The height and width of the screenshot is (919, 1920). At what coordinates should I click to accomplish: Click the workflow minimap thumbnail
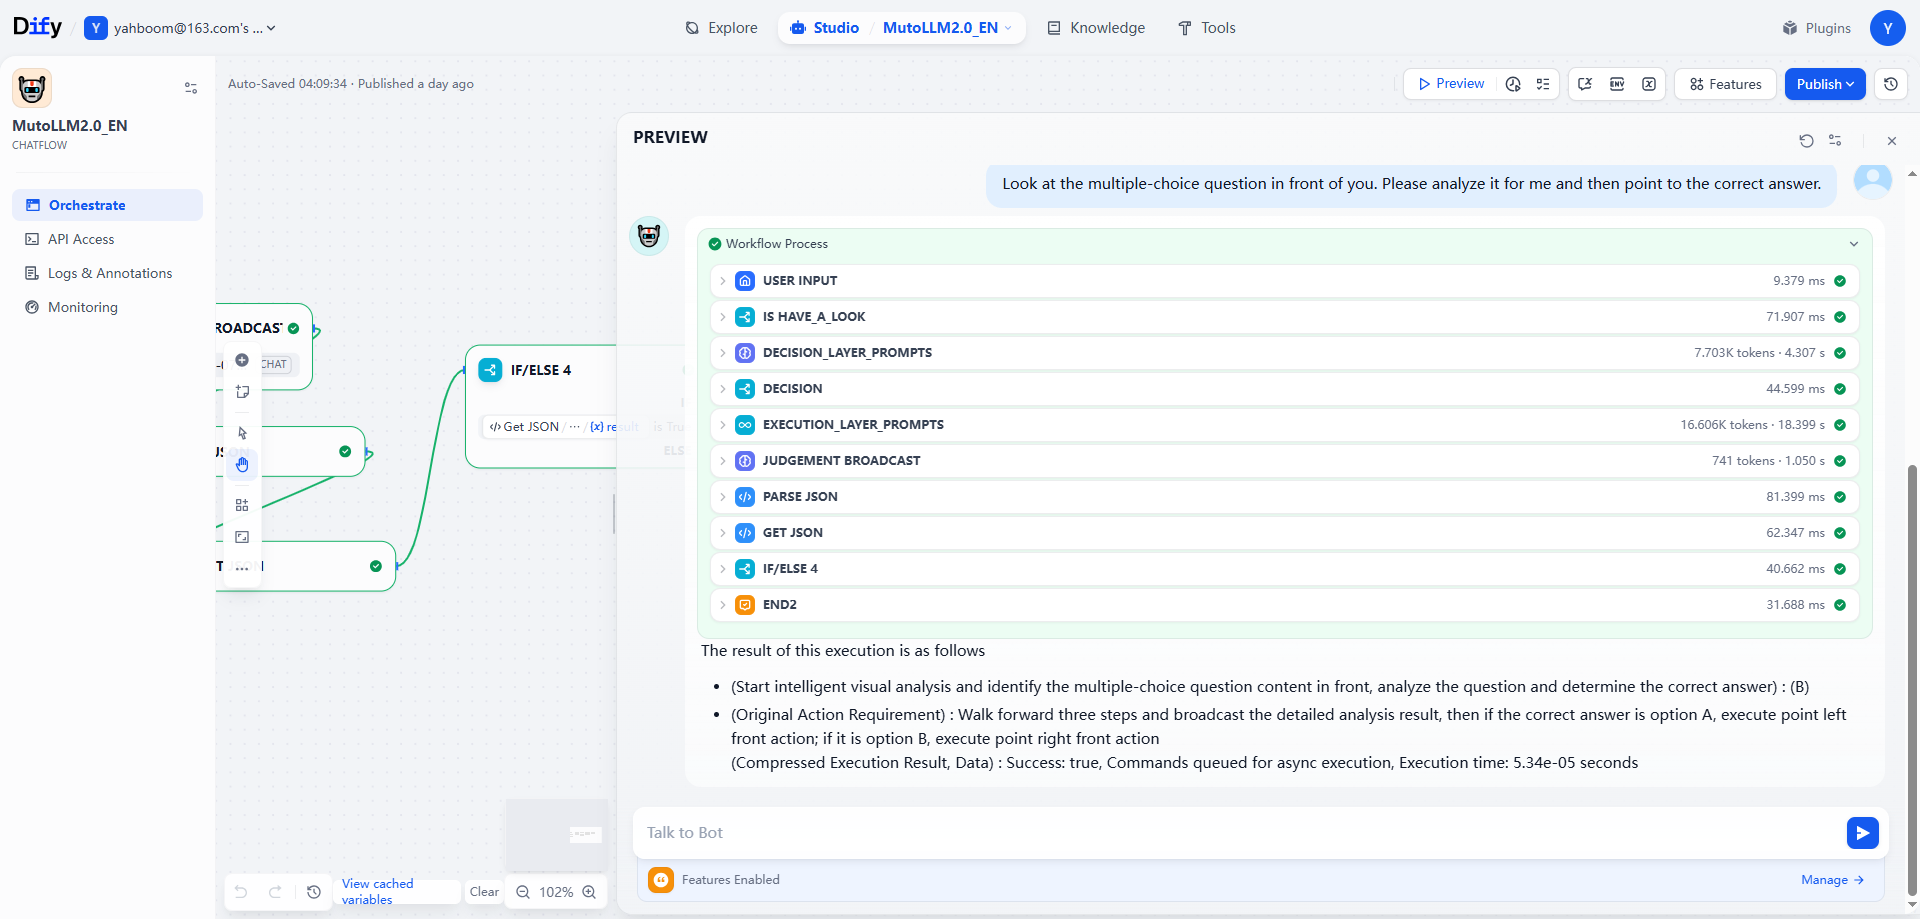(557, 835)
